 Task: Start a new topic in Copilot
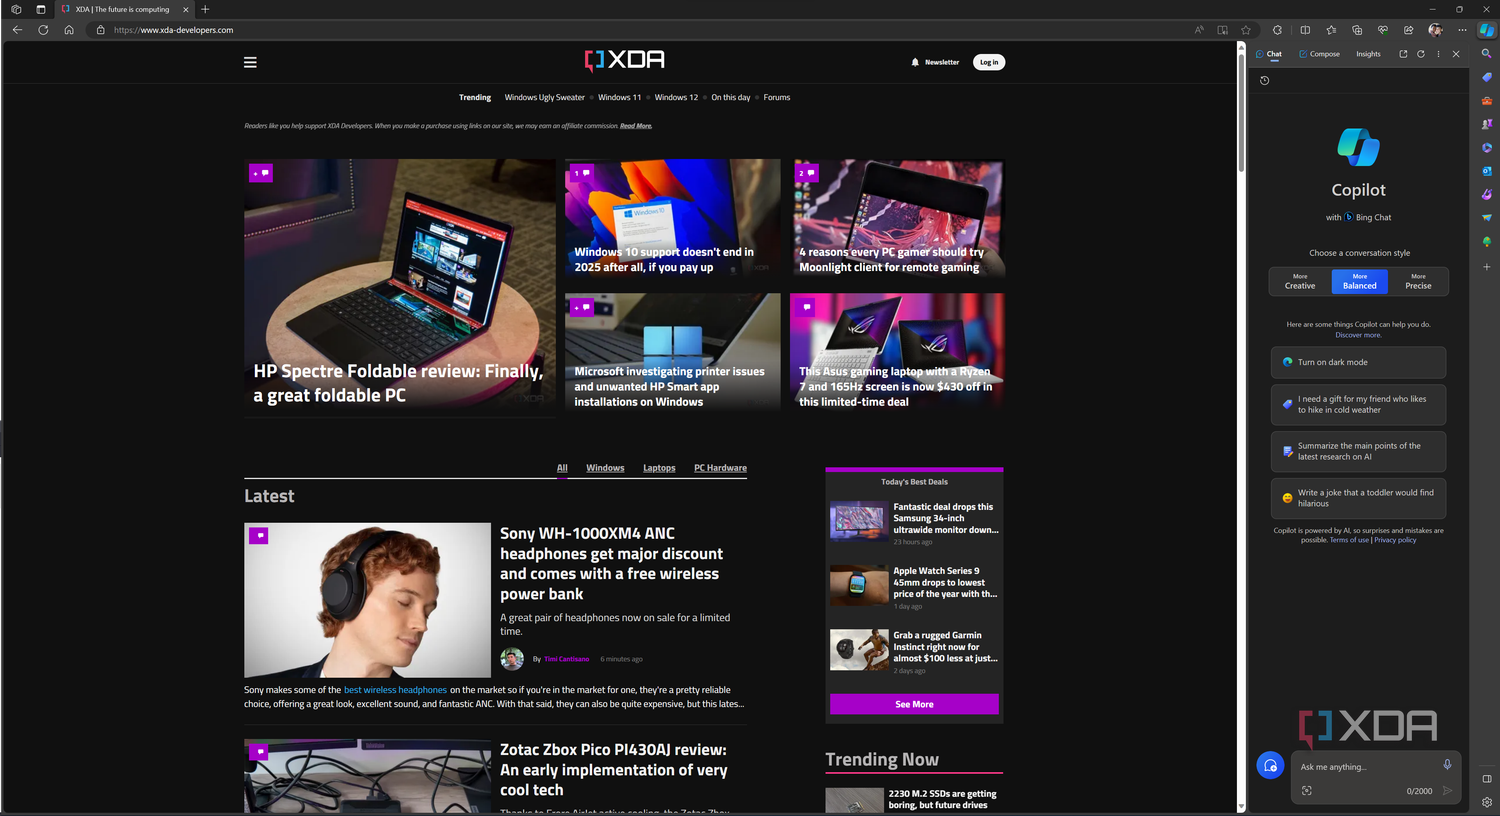(x=1270, y=766)
